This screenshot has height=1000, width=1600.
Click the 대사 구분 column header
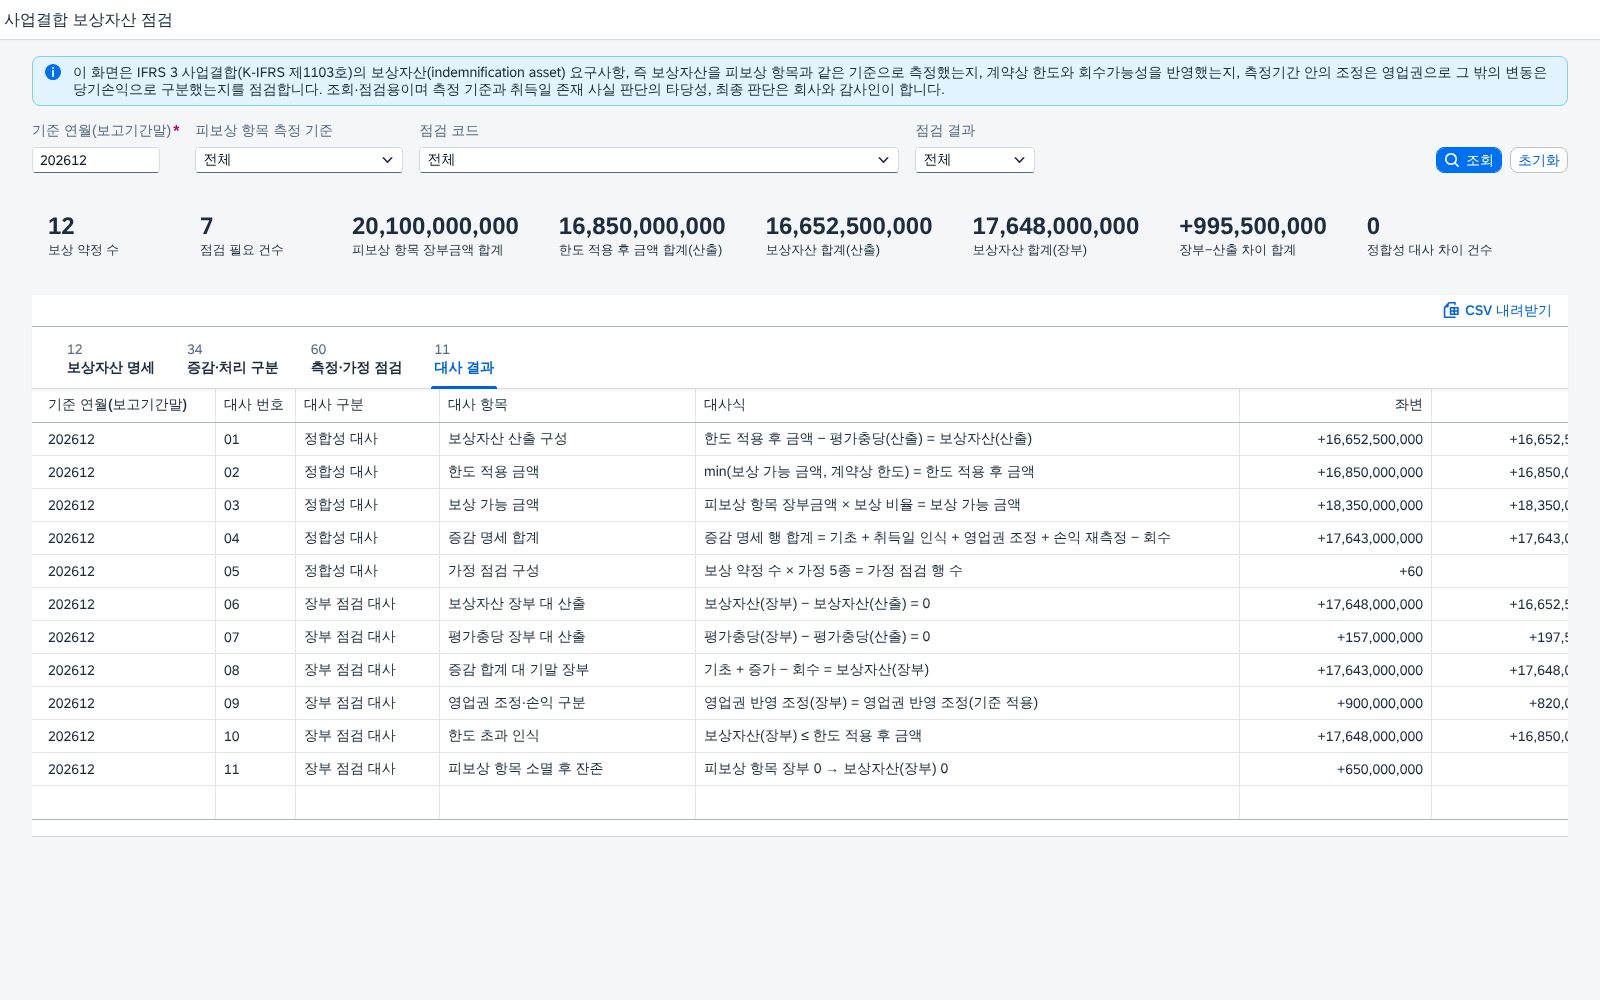pyautogui.click(x=367, y=405)
